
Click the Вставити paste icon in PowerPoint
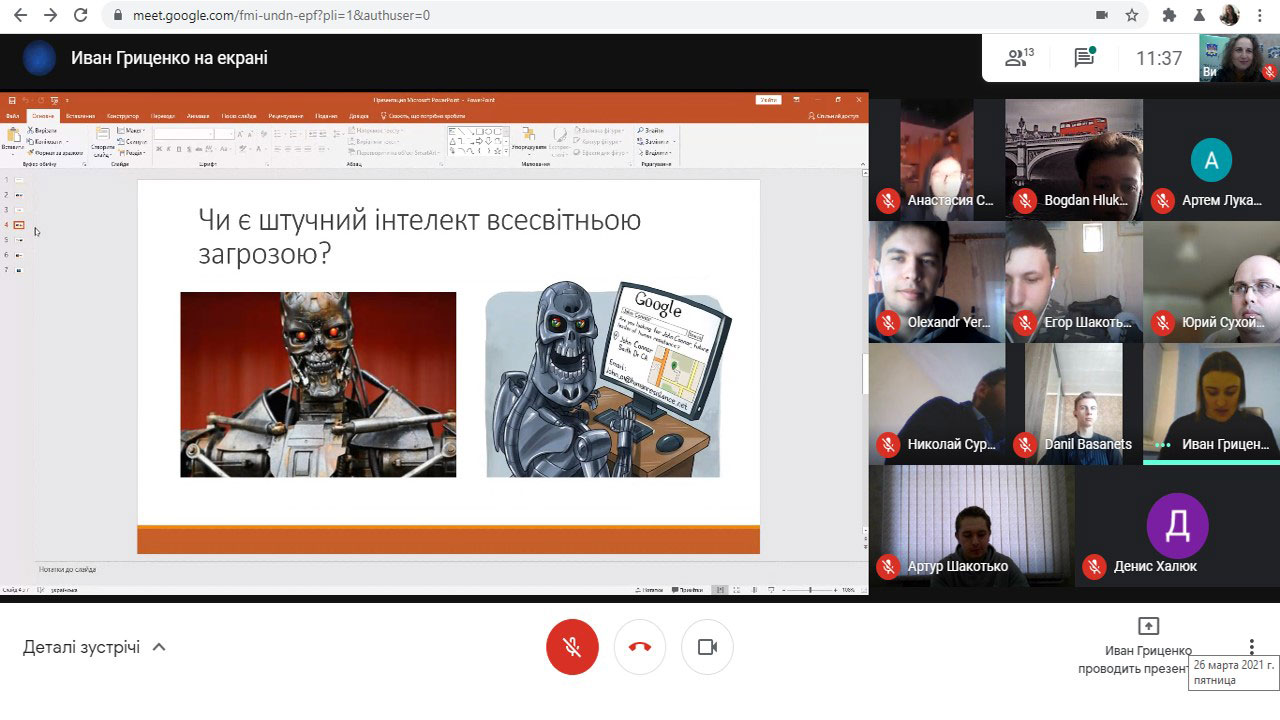coord(13,139)
